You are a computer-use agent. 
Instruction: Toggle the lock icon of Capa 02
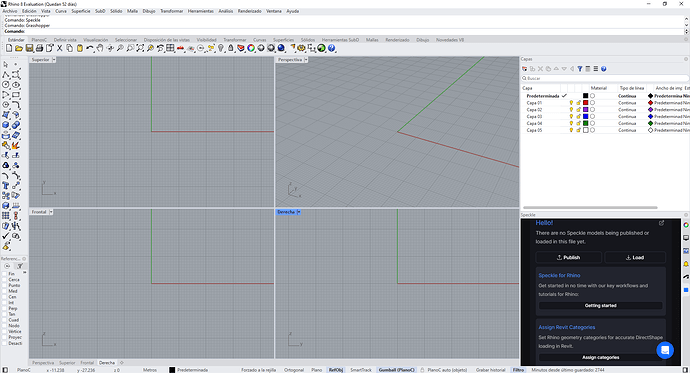click(579, 110)
